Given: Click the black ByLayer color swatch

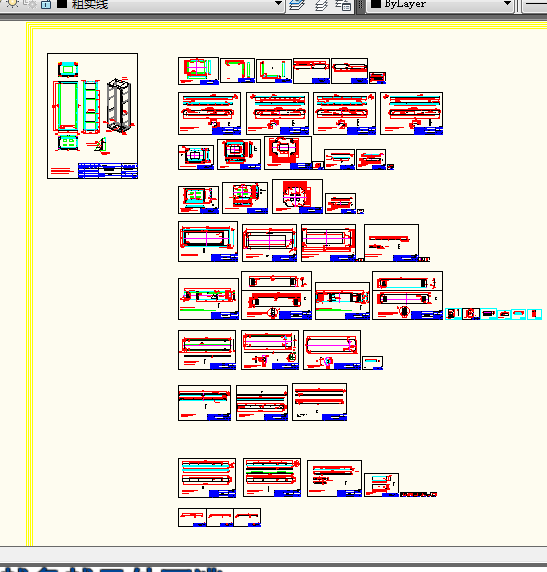Looking at the screenshot, I should point(376,4).
